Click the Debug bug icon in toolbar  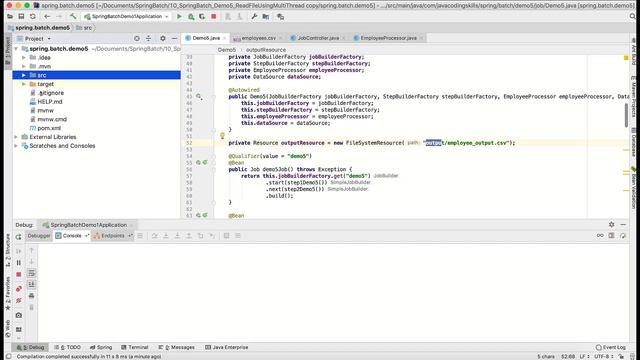[191, 16]
